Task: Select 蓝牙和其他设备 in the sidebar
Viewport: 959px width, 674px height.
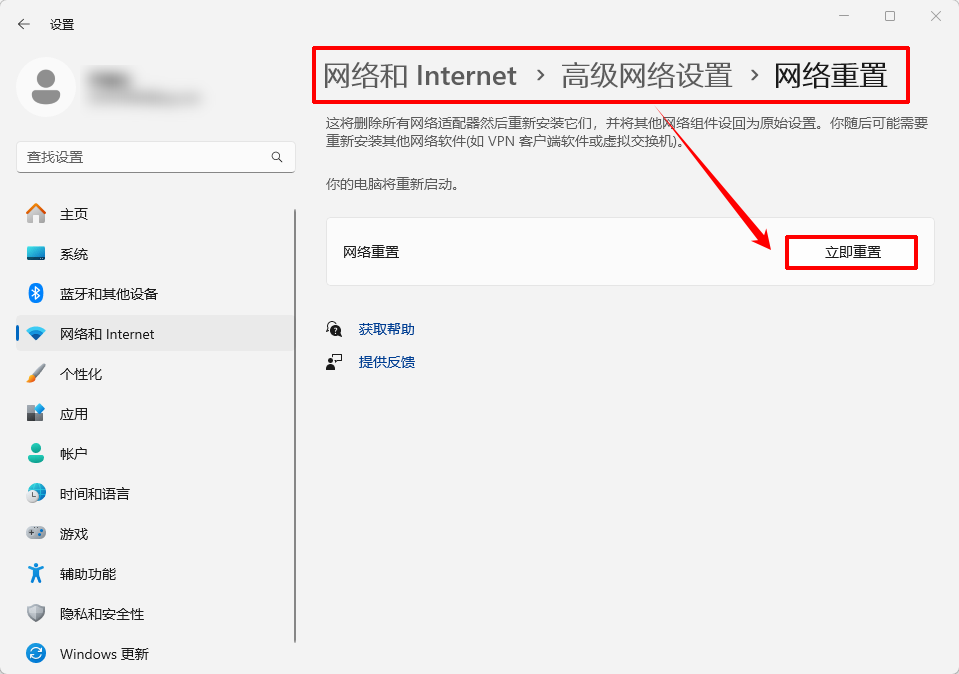Action: point(155,294)
